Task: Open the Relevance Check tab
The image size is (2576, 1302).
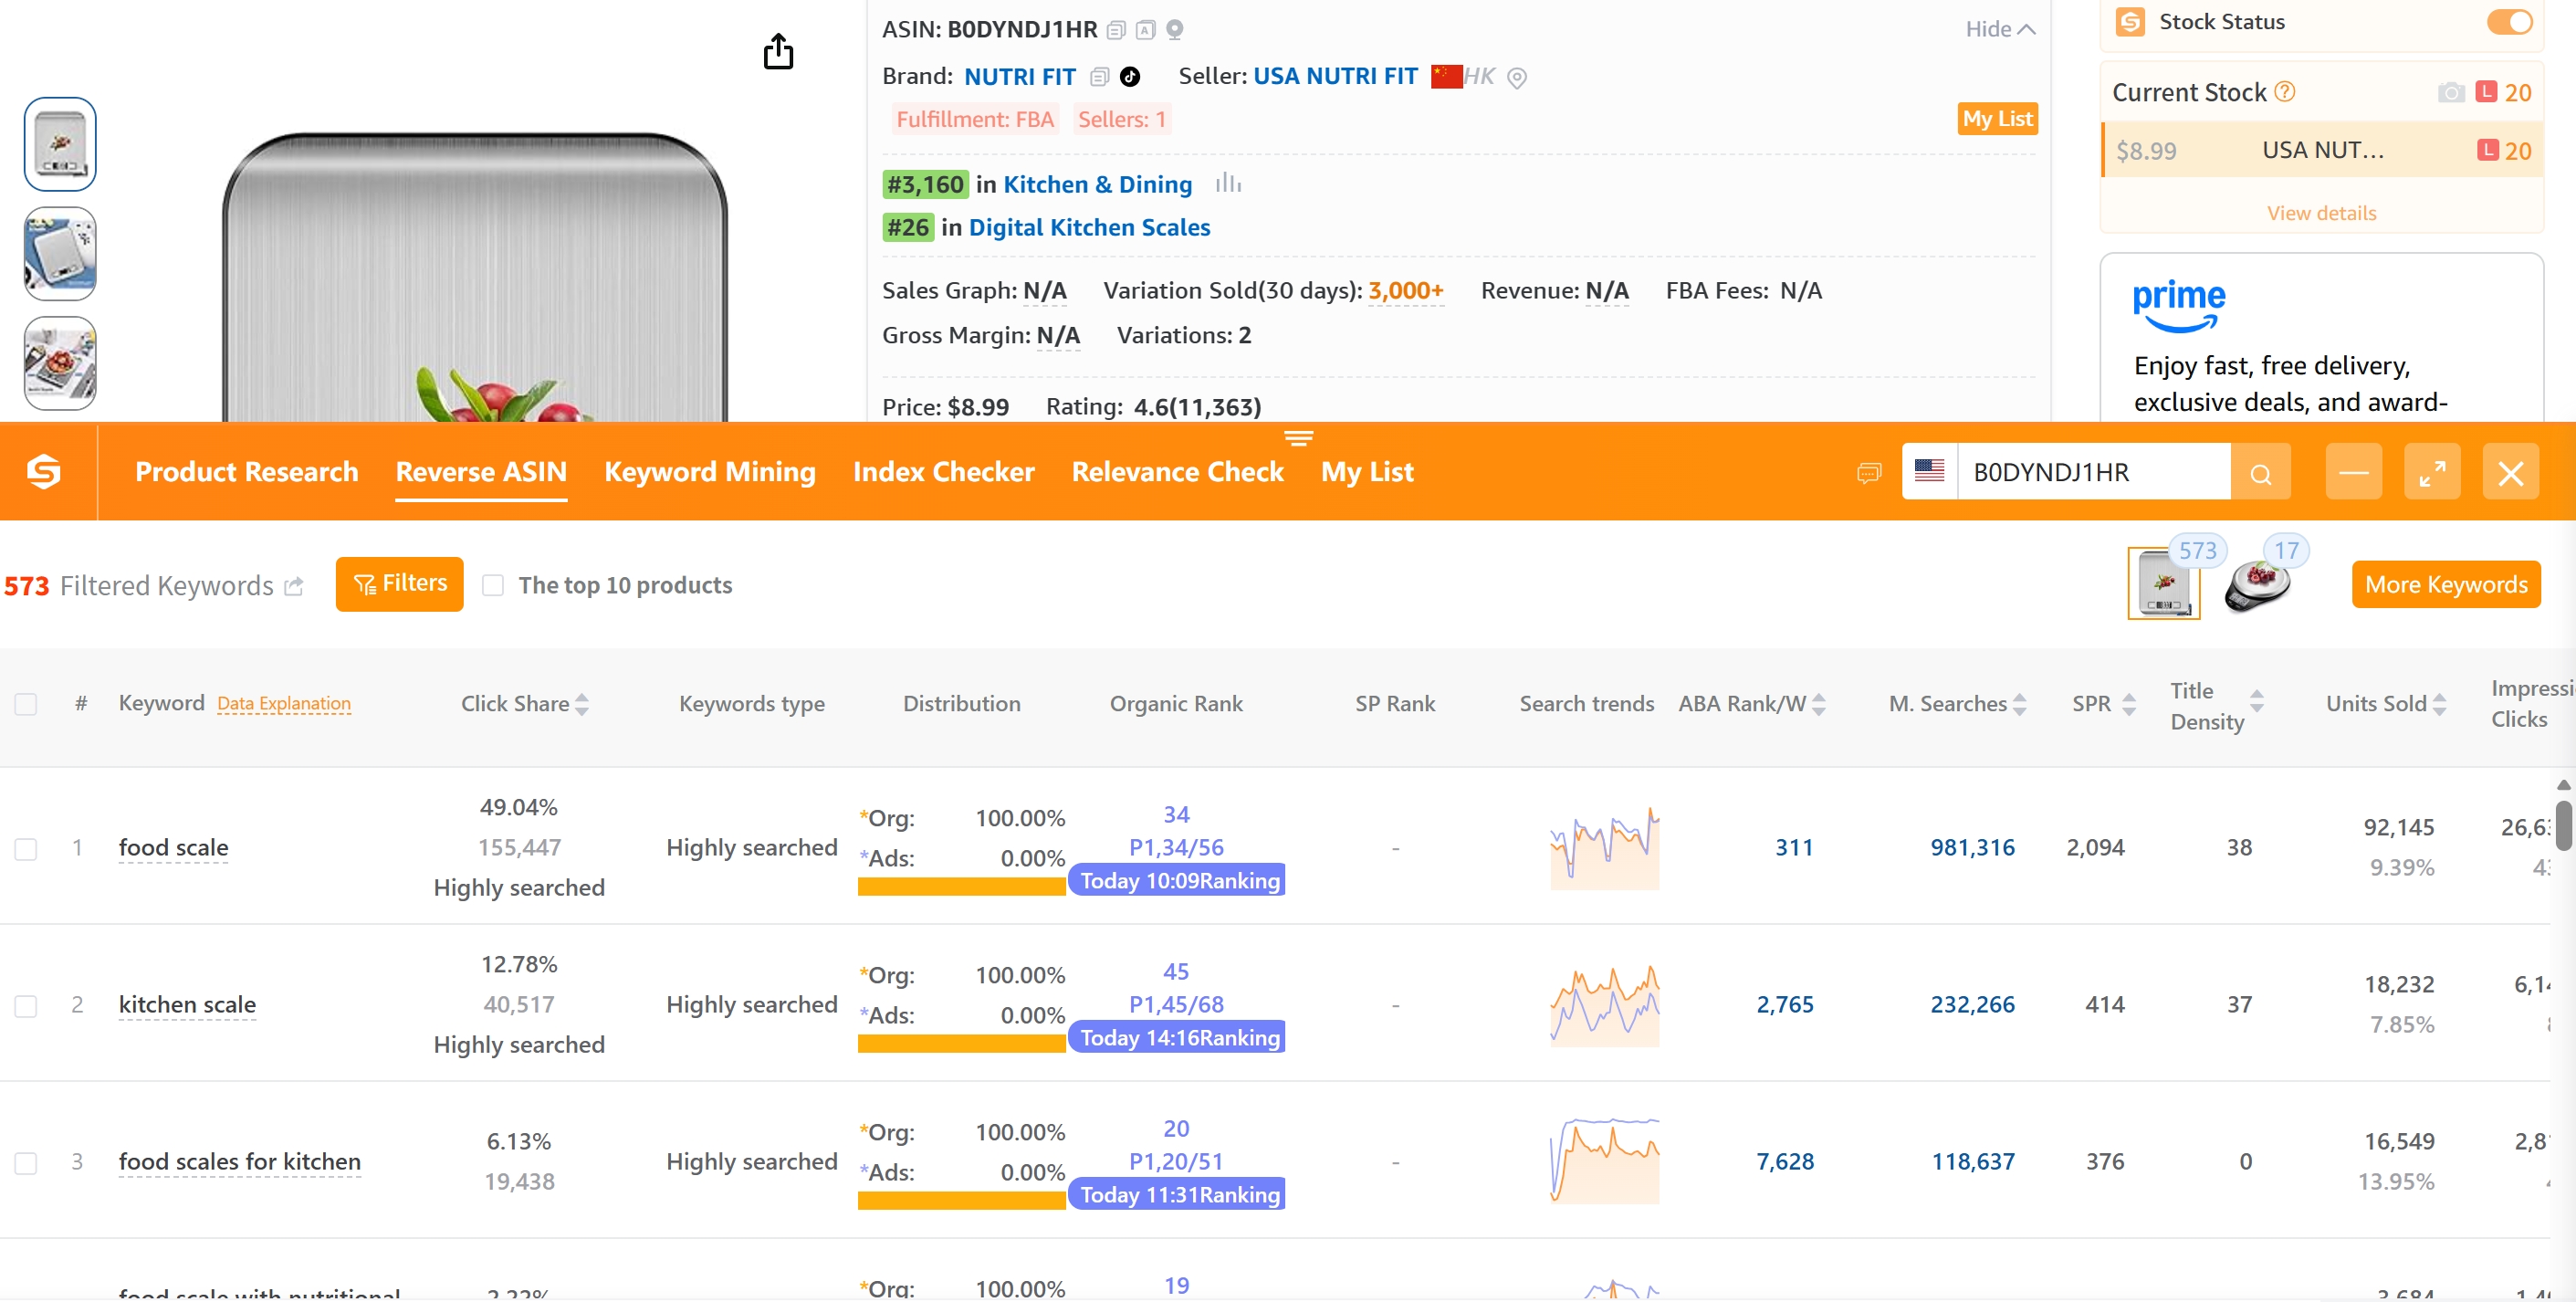Action: [x=1177, y=471]
